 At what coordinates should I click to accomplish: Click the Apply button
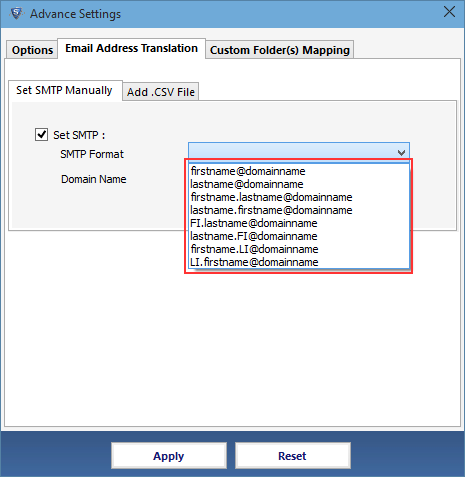[169, 456]
